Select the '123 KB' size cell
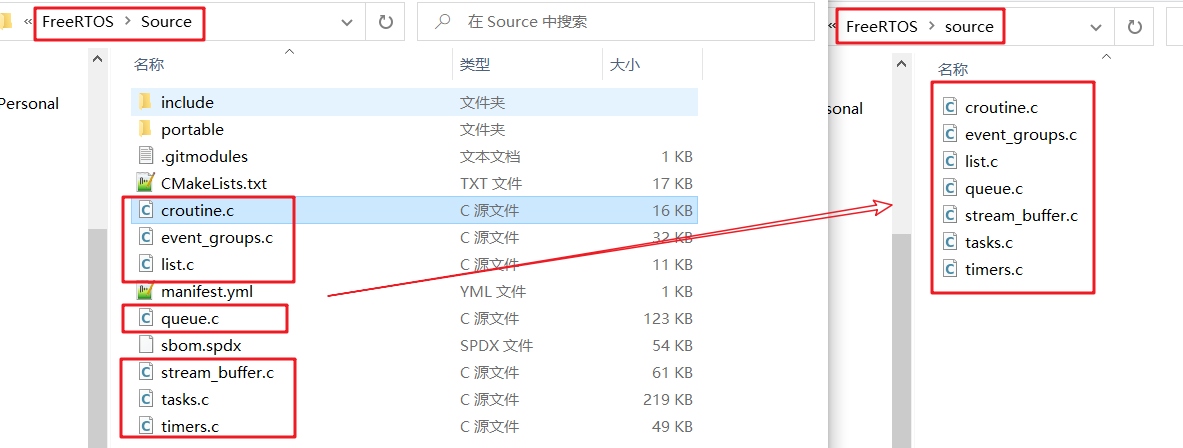Viewport: 1183px width, 448px height. tap(668, 318)
